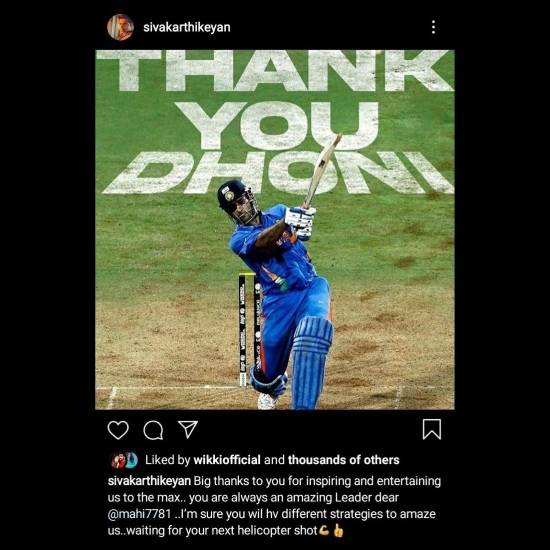Tap the thumbs up emoji in caption
The width and height of the screenshot is (550, 550).
pyautogui.click(x=338, y=530)
